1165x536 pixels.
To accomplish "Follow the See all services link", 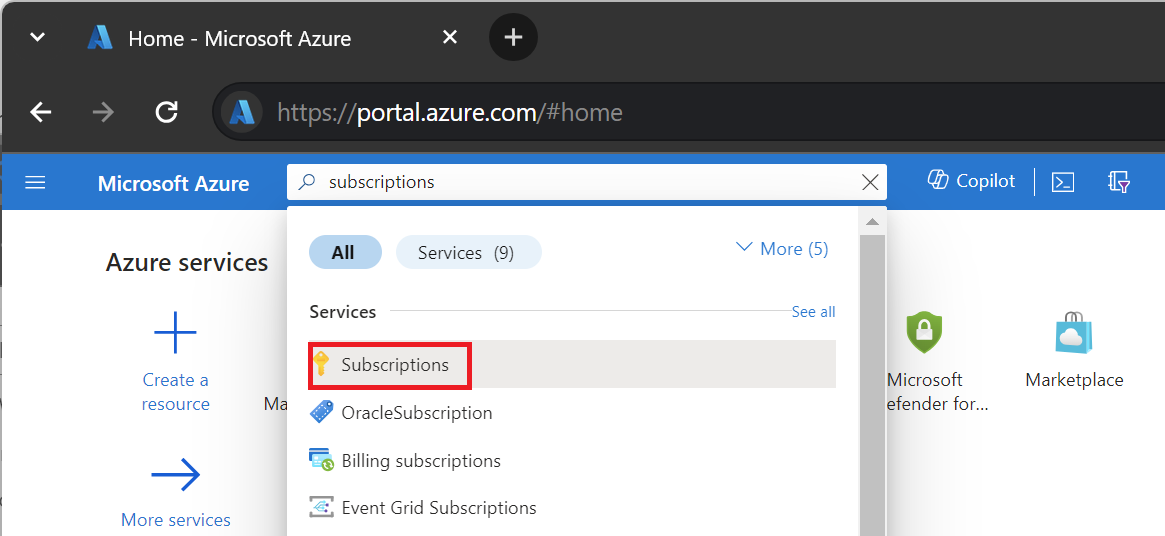I will pos(813,311).
